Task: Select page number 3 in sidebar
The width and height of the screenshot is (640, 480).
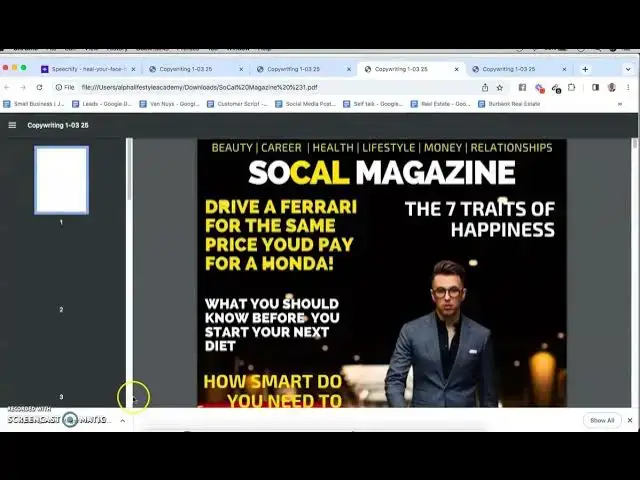Action: tap(61, 397)
